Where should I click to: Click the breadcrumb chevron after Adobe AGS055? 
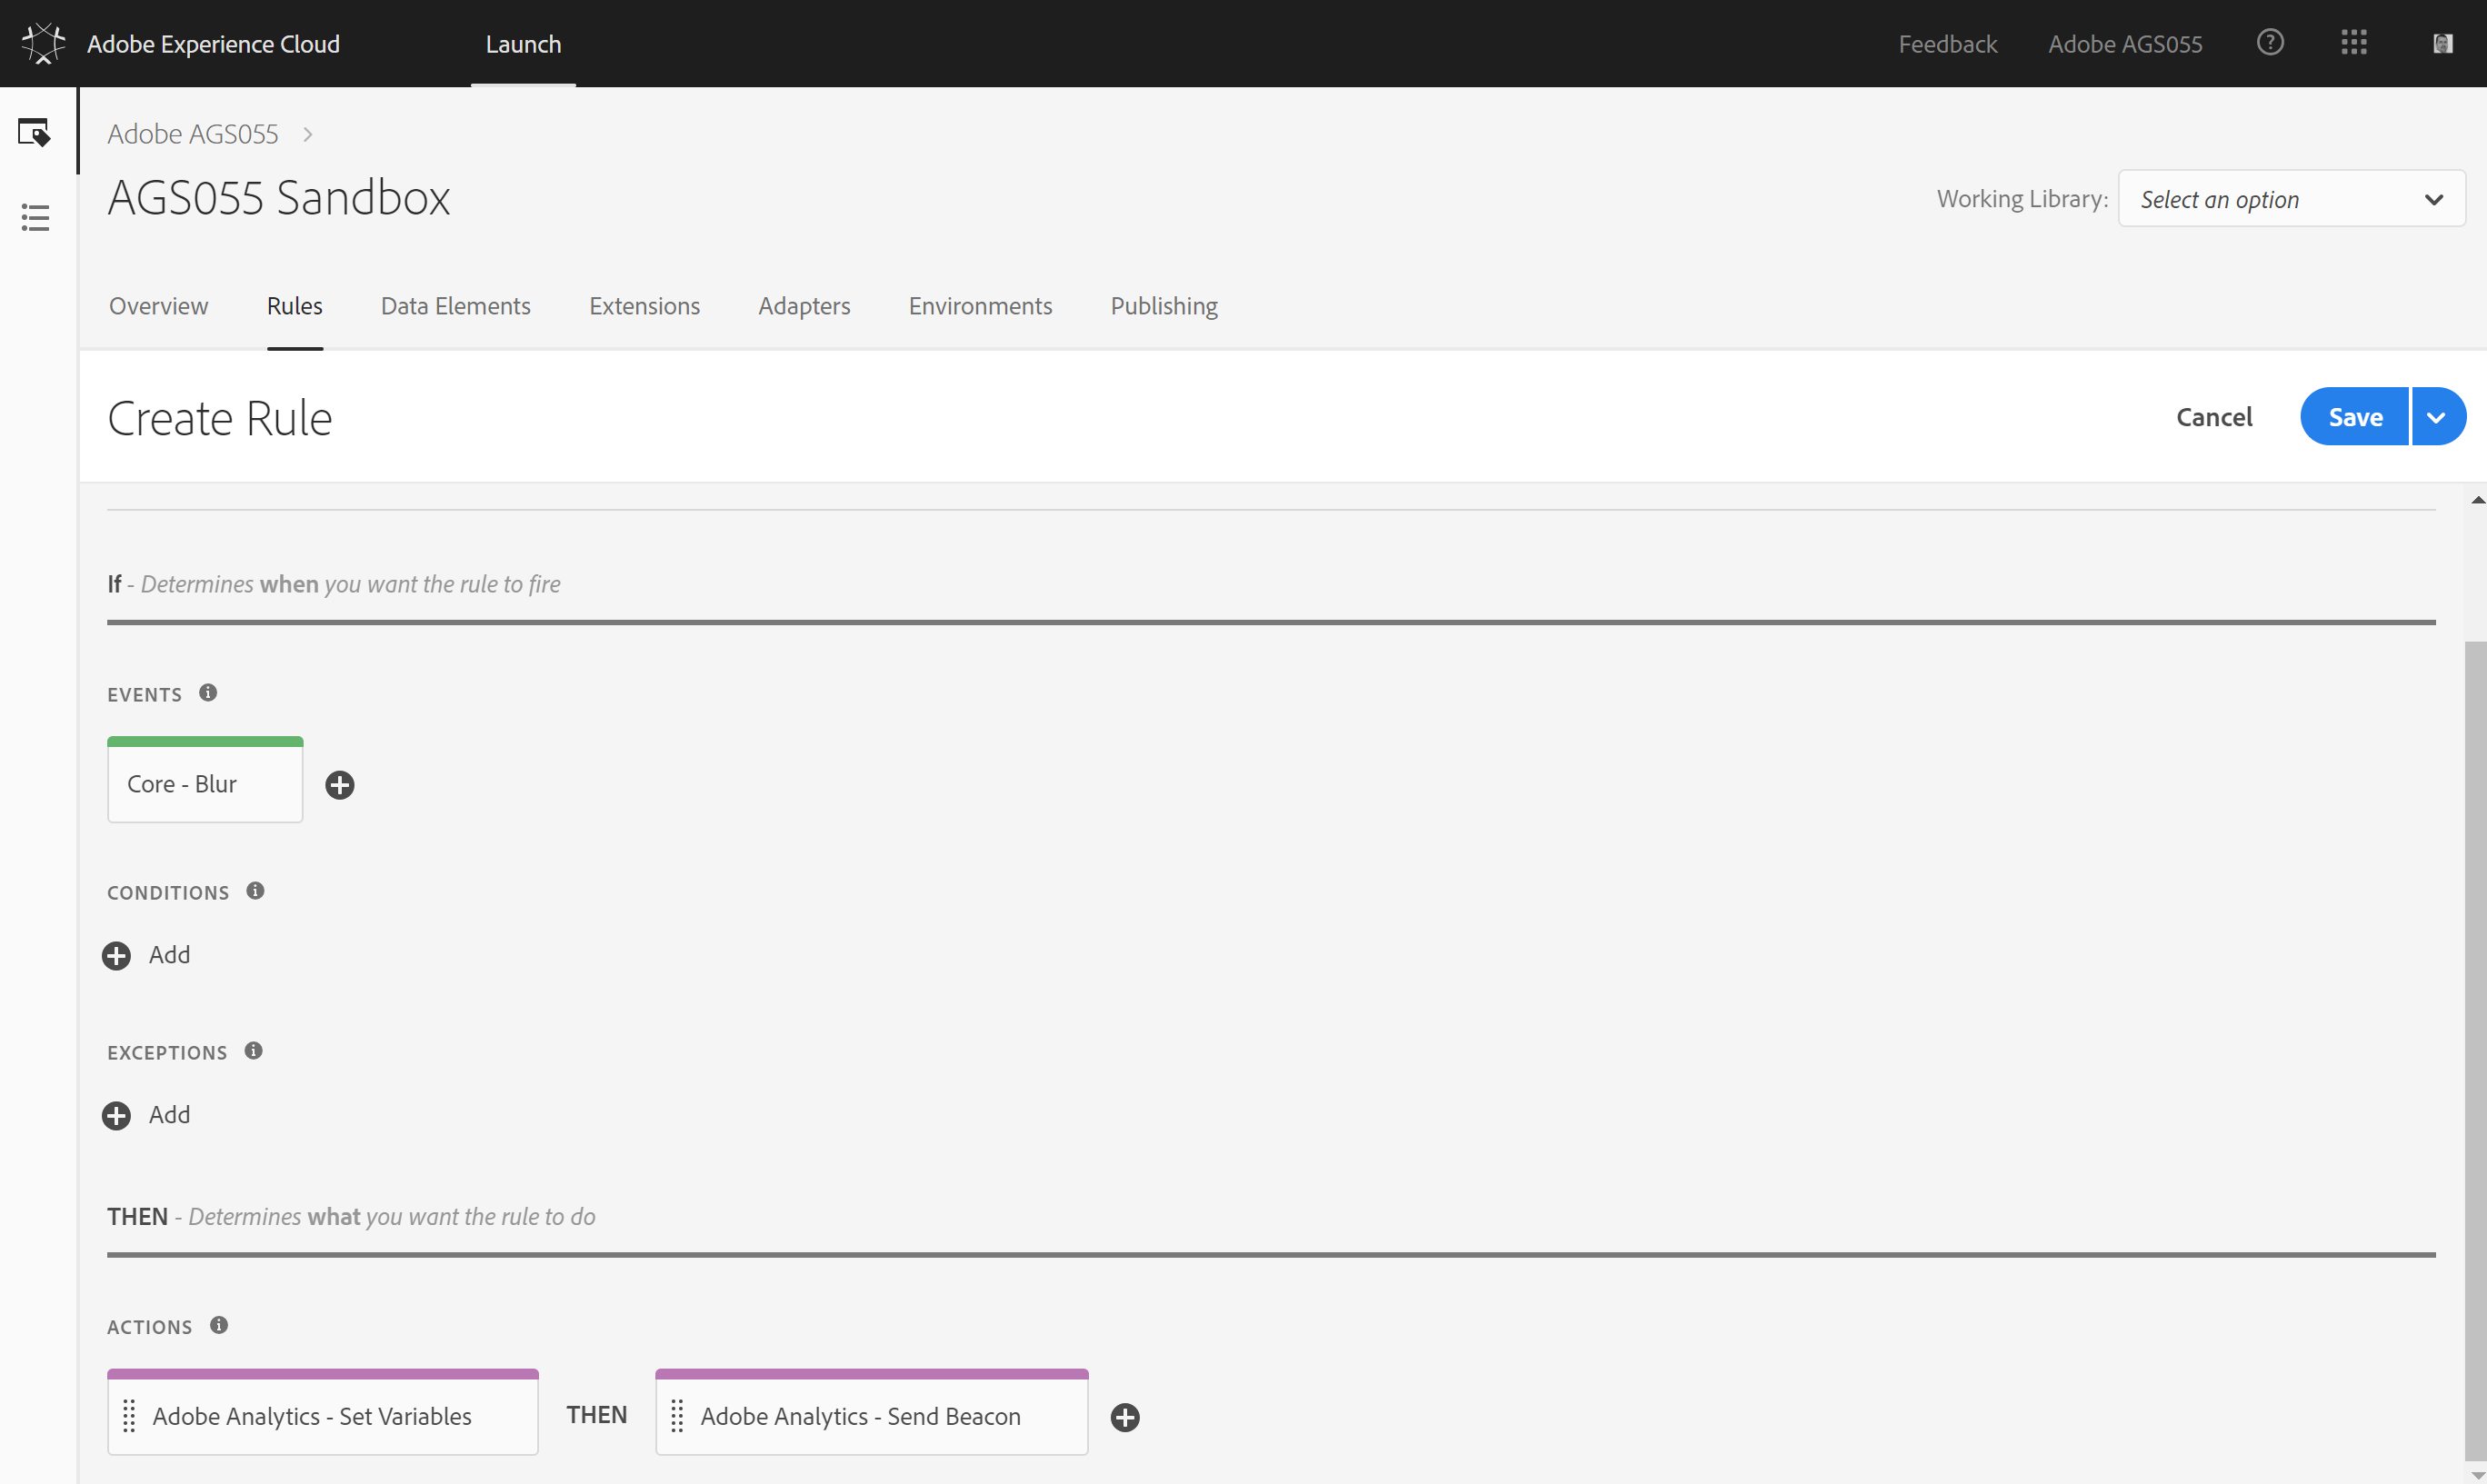click(308, 134)
